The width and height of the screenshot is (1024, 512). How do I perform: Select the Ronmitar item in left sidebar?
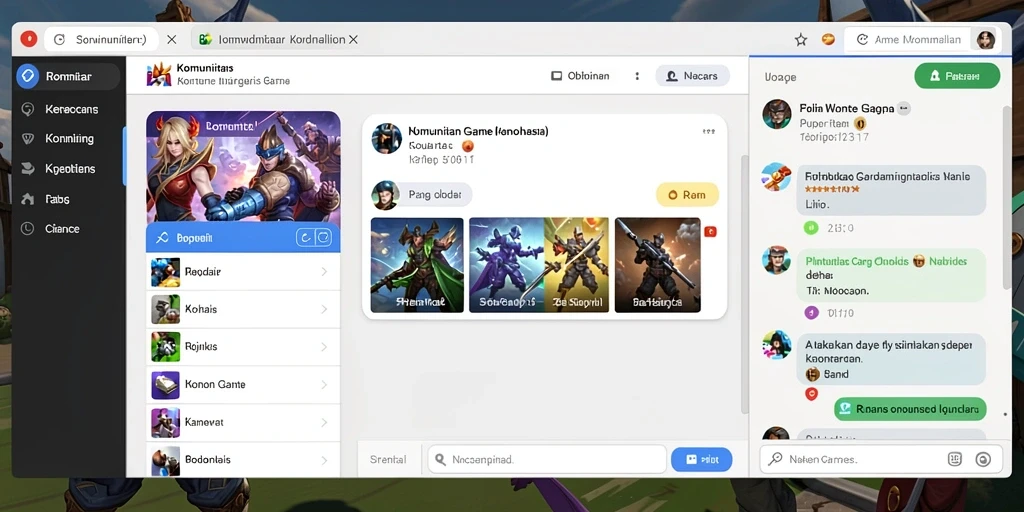[68, 76]
